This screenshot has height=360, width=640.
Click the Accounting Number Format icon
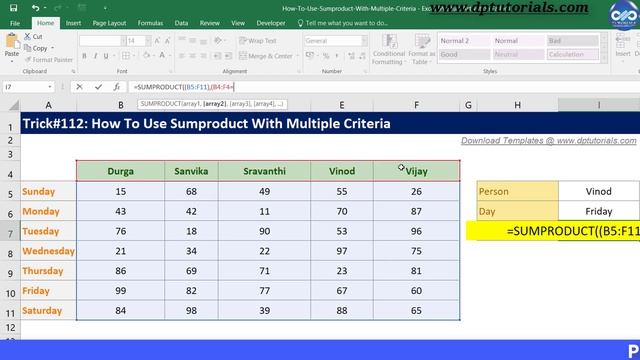310,56
